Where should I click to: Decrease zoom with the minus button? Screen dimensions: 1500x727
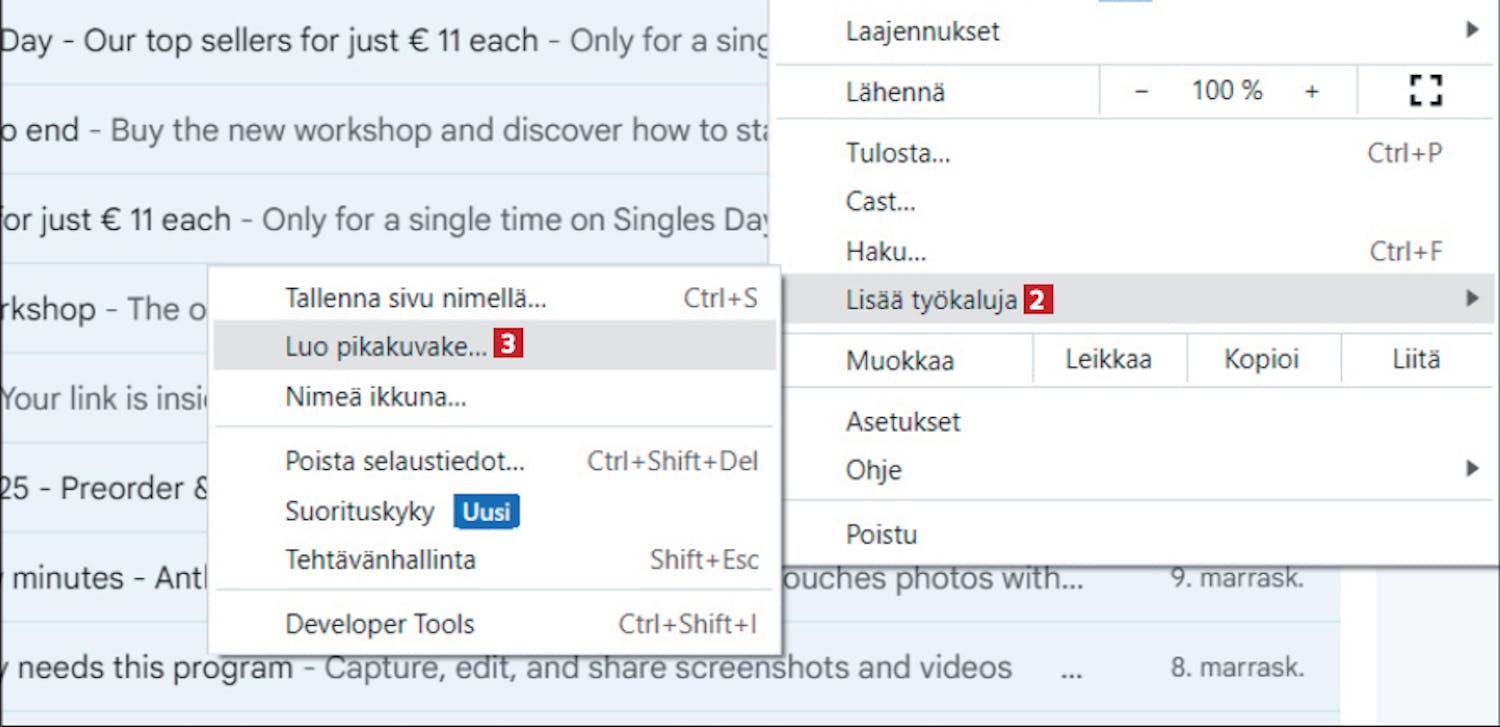click(1141, 92)
